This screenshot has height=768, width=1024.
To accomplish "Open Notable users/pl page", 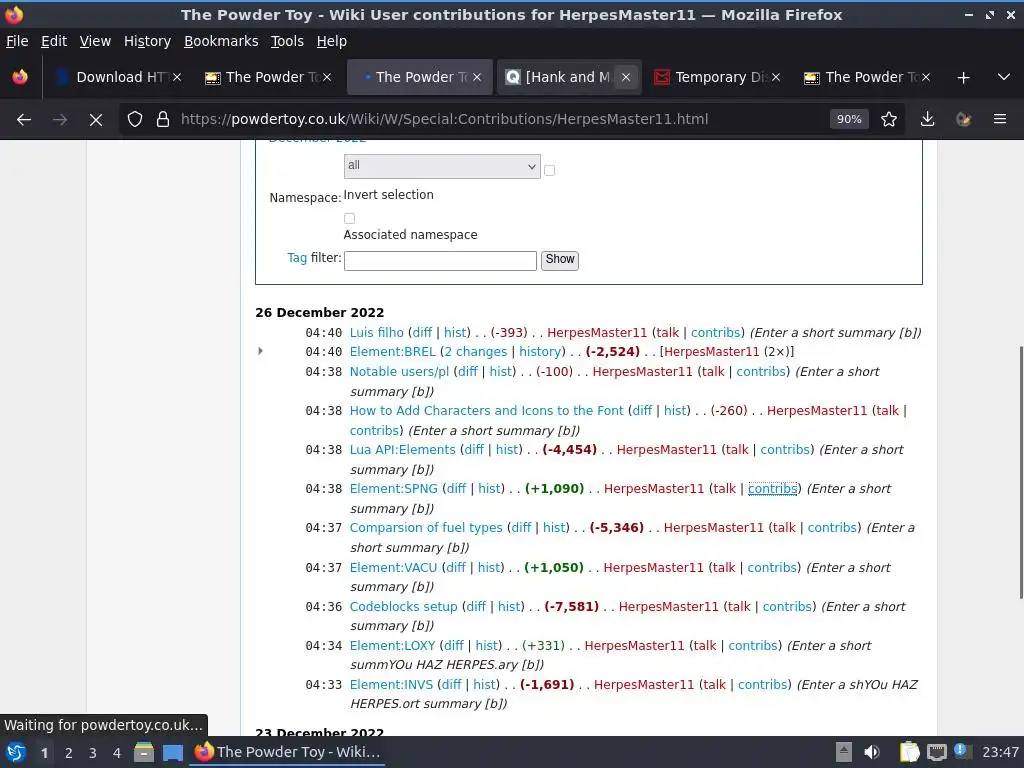I will 399,372.
